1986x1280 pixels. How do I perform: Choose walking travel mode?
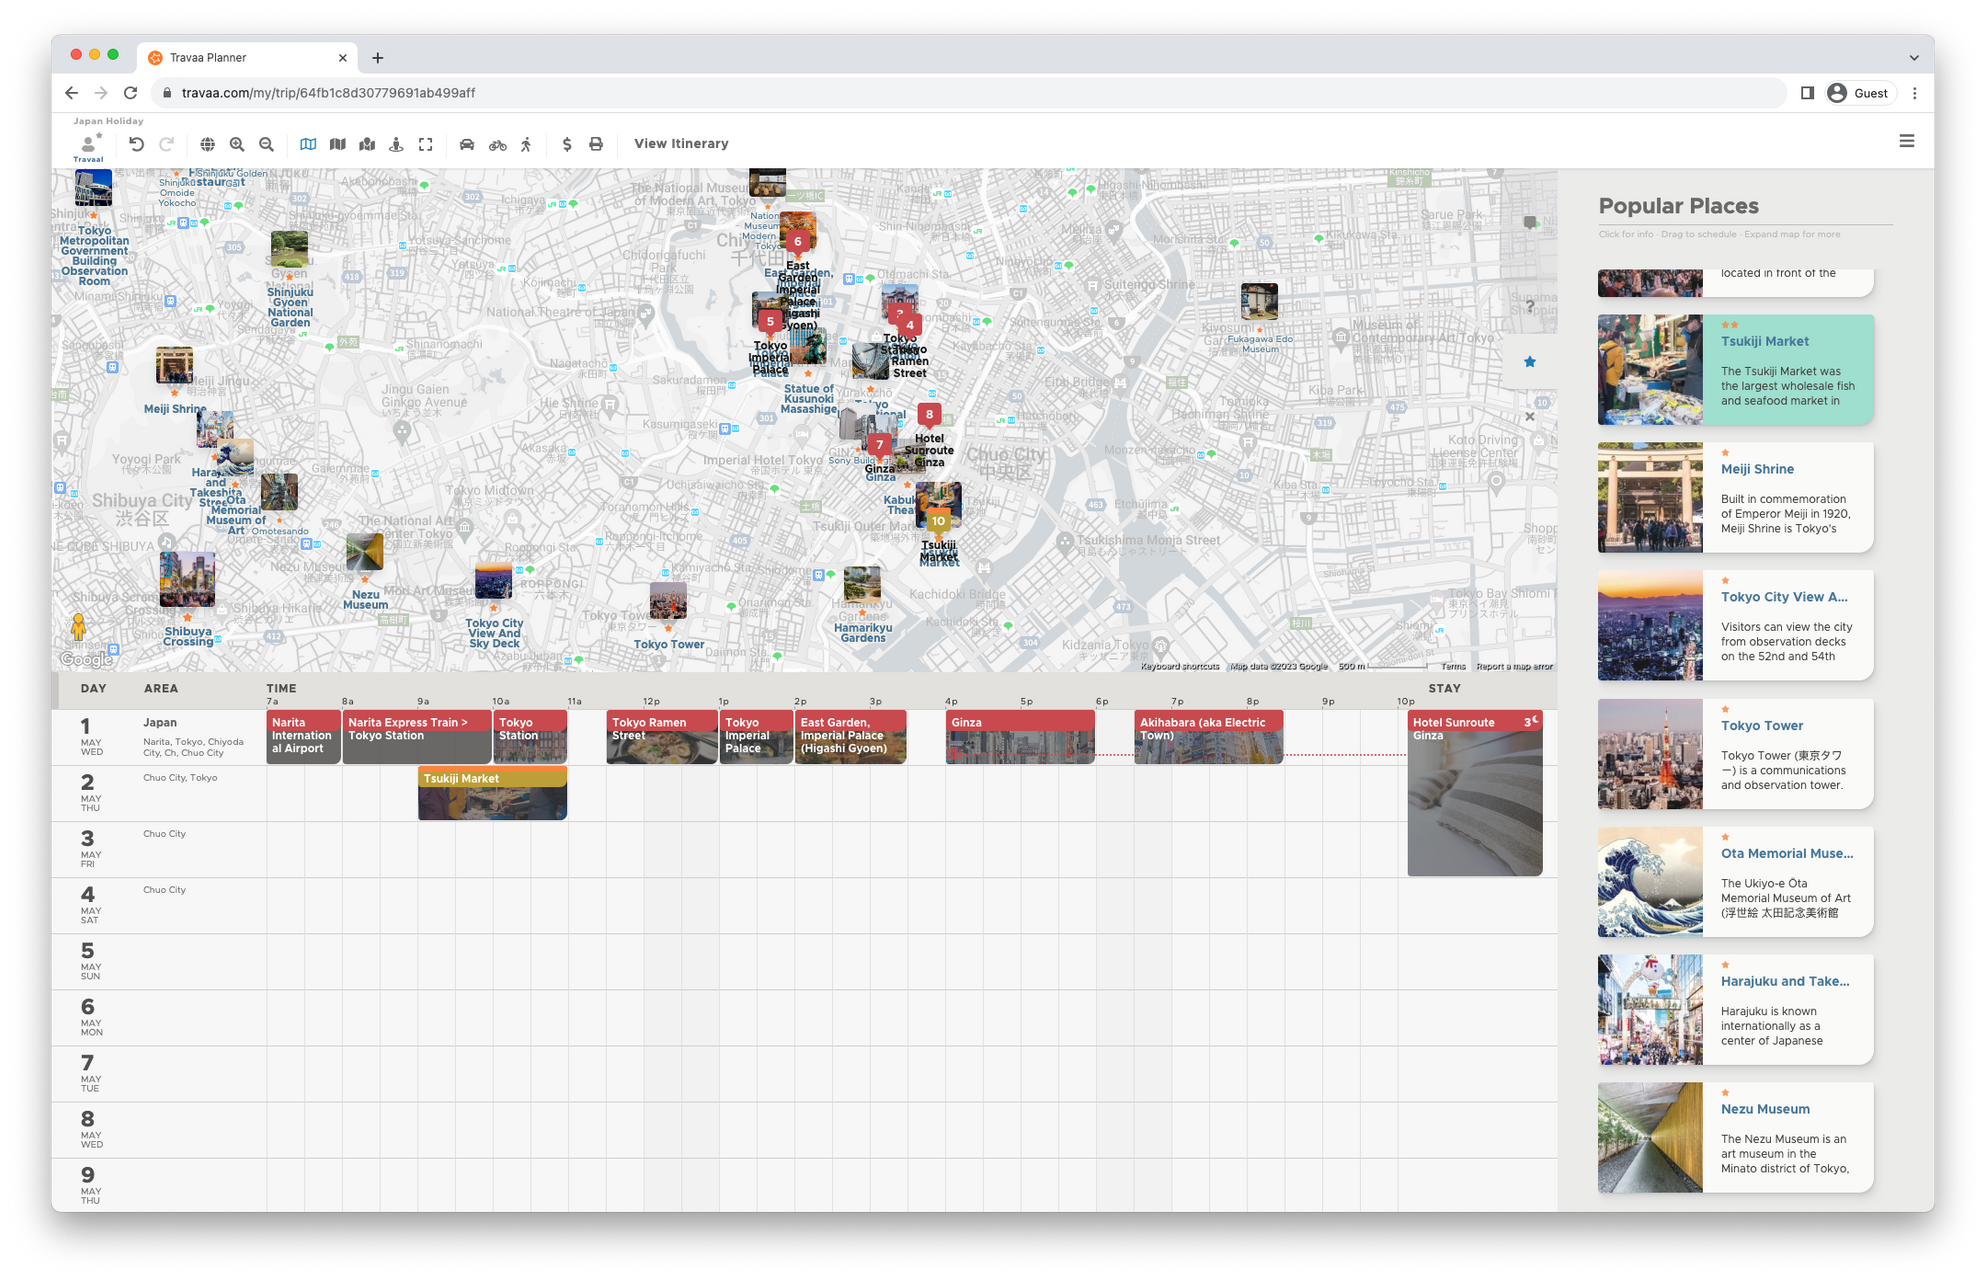[526, 144]
